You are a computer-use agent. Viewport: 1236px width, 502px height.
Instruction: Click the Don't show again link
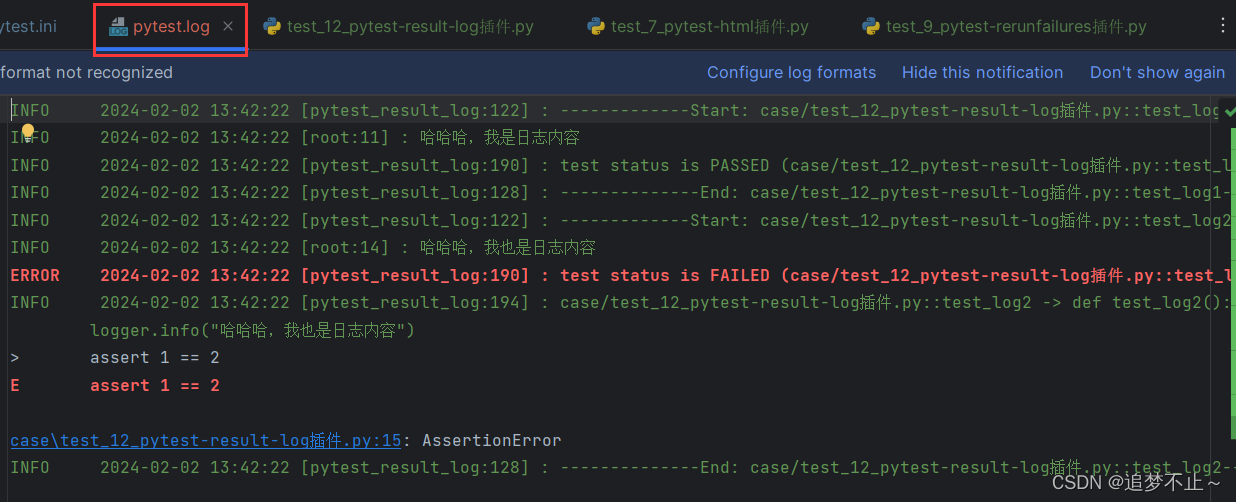1157,72
